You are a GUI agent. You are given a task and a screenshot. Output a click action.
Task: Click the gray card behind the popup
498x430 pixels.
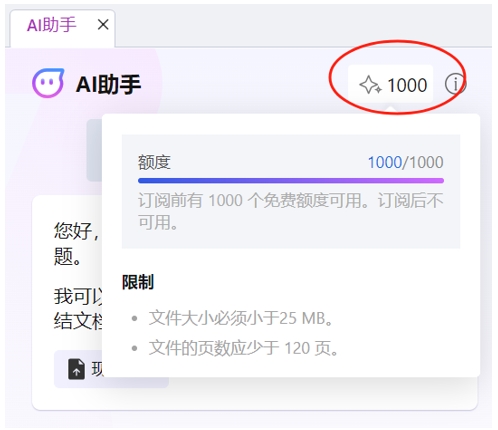point(94,150)
